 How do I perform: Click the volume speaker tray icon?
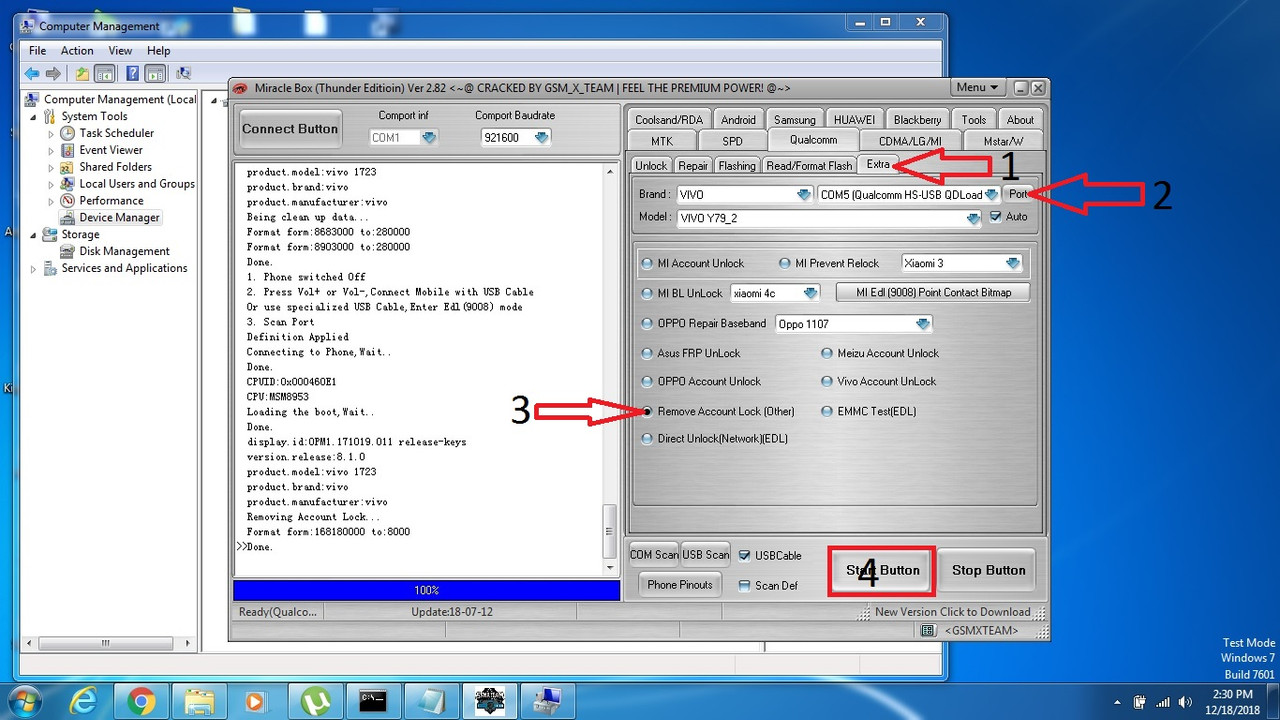click(1186, 702)
